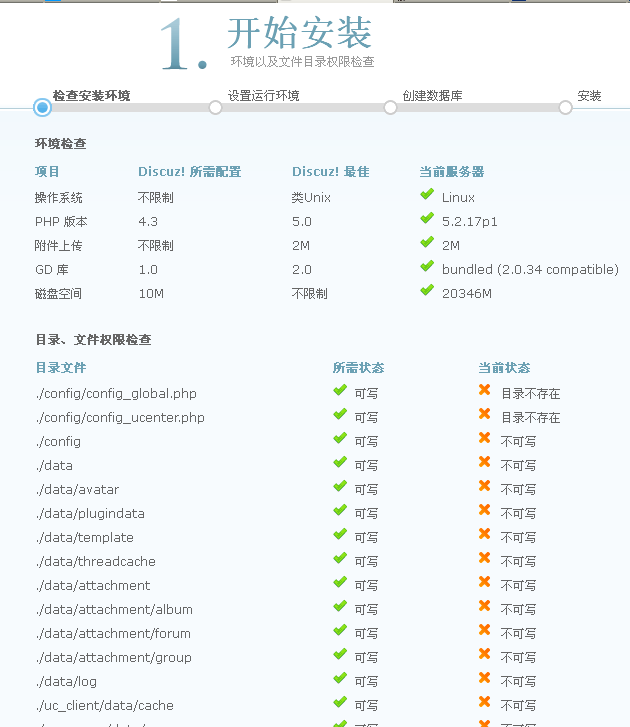The height and width of the screenshot is (727, 630).
Task: Click the green check next to Linux
Action: (x=427, y=194)
